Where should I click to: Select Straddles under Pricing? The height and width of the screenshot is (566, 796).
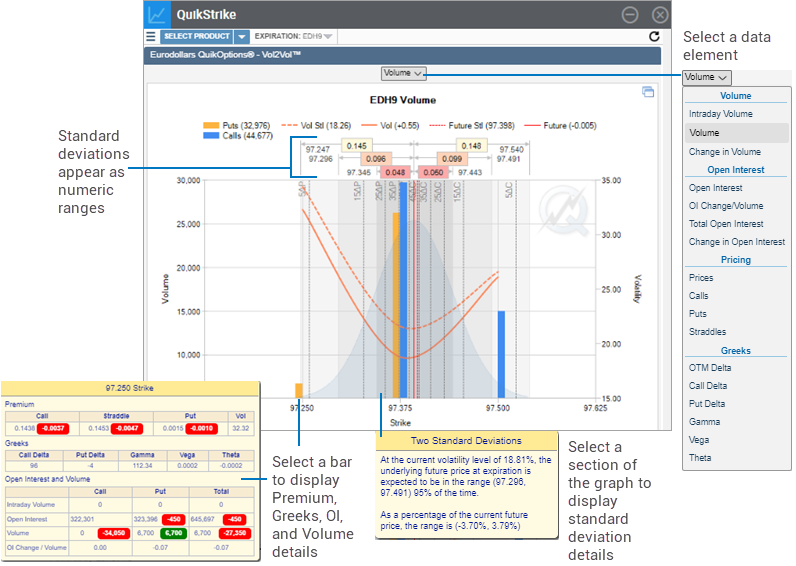[x=707, y=332]
